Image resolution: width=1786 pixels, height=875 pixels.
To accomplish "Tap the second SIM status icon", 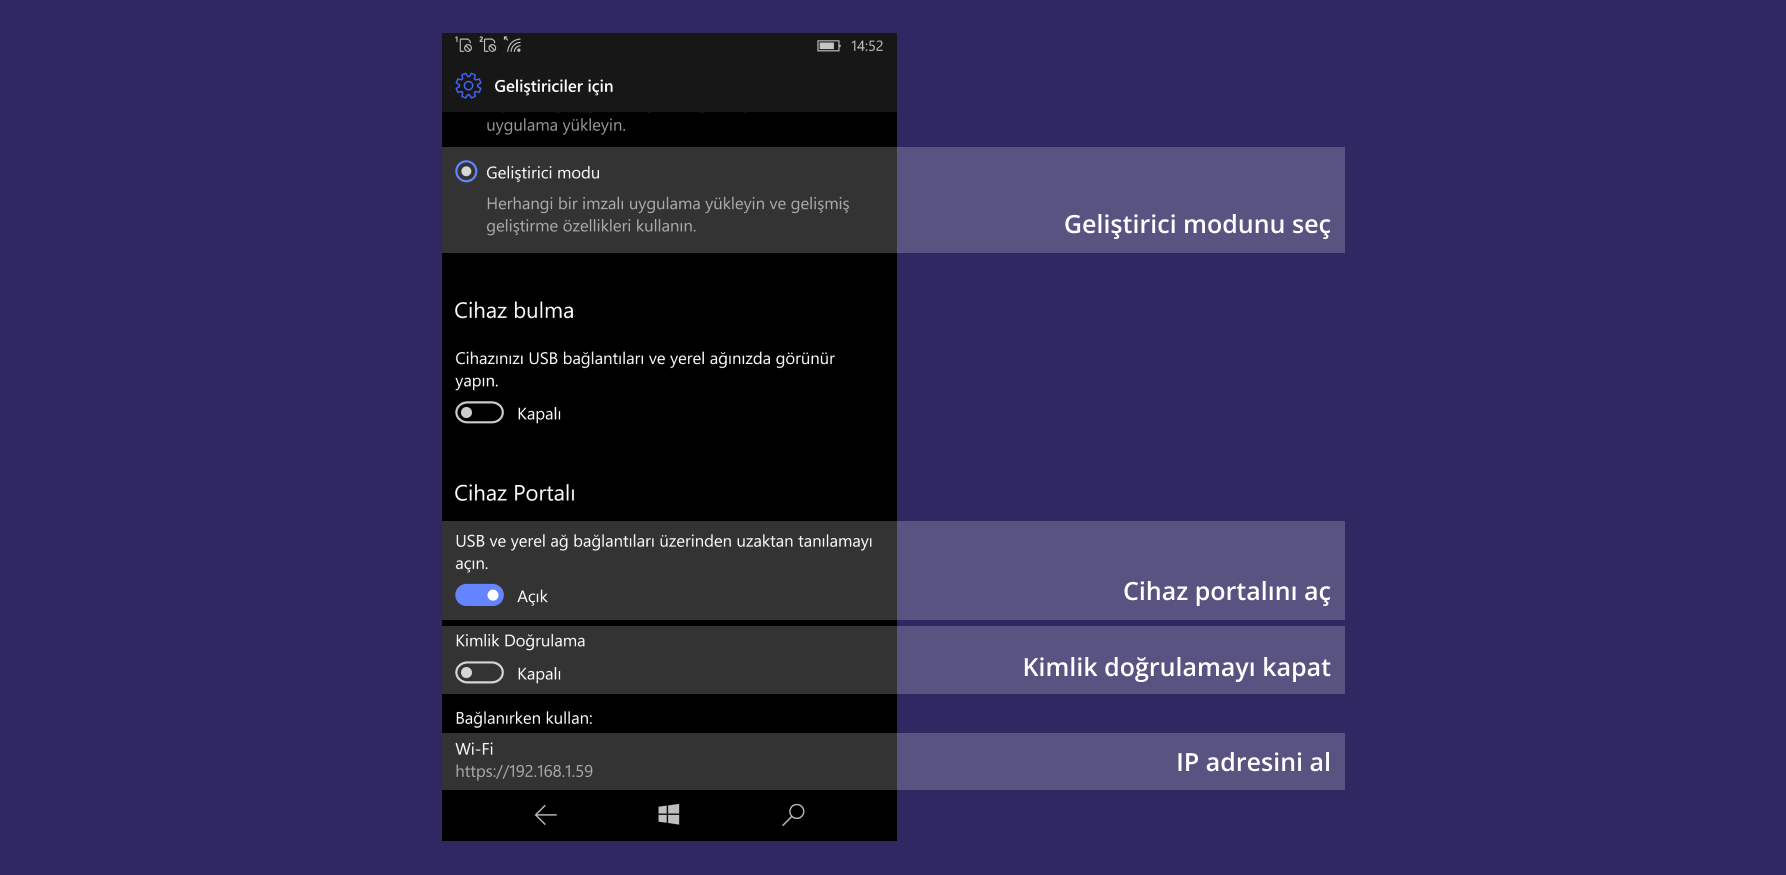I will tap(488, 45).
